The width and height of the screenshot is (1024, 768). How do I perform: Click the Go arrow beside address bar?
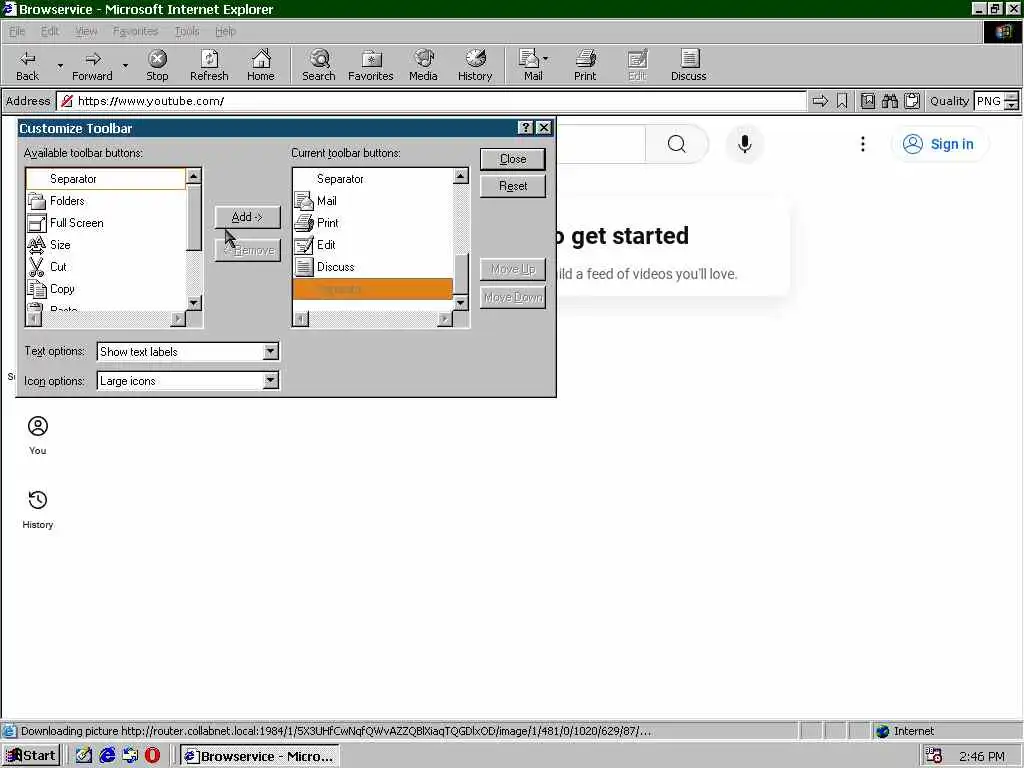pos(820,101)
